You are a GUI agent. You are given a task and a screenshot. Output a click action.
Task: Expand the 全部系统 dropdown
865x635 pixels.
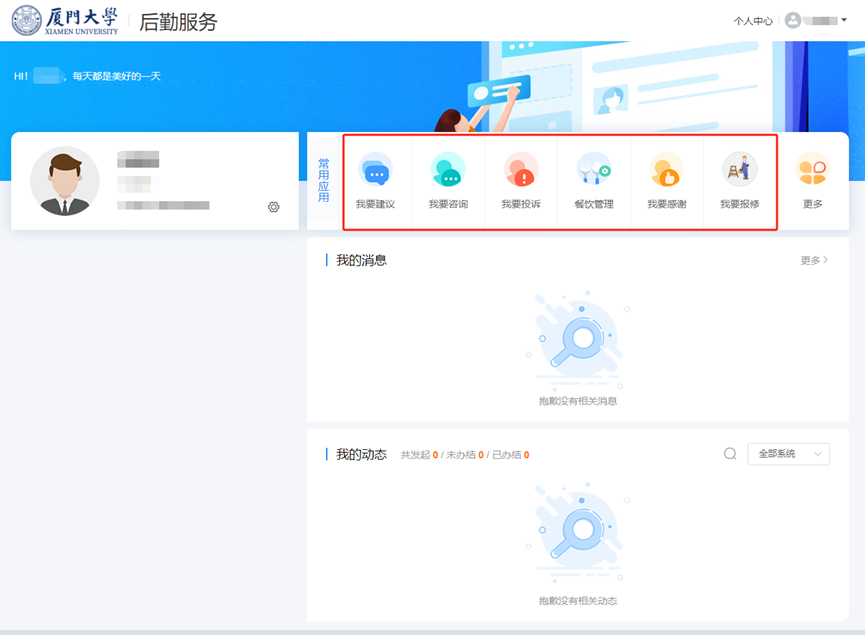pos(788,454)
